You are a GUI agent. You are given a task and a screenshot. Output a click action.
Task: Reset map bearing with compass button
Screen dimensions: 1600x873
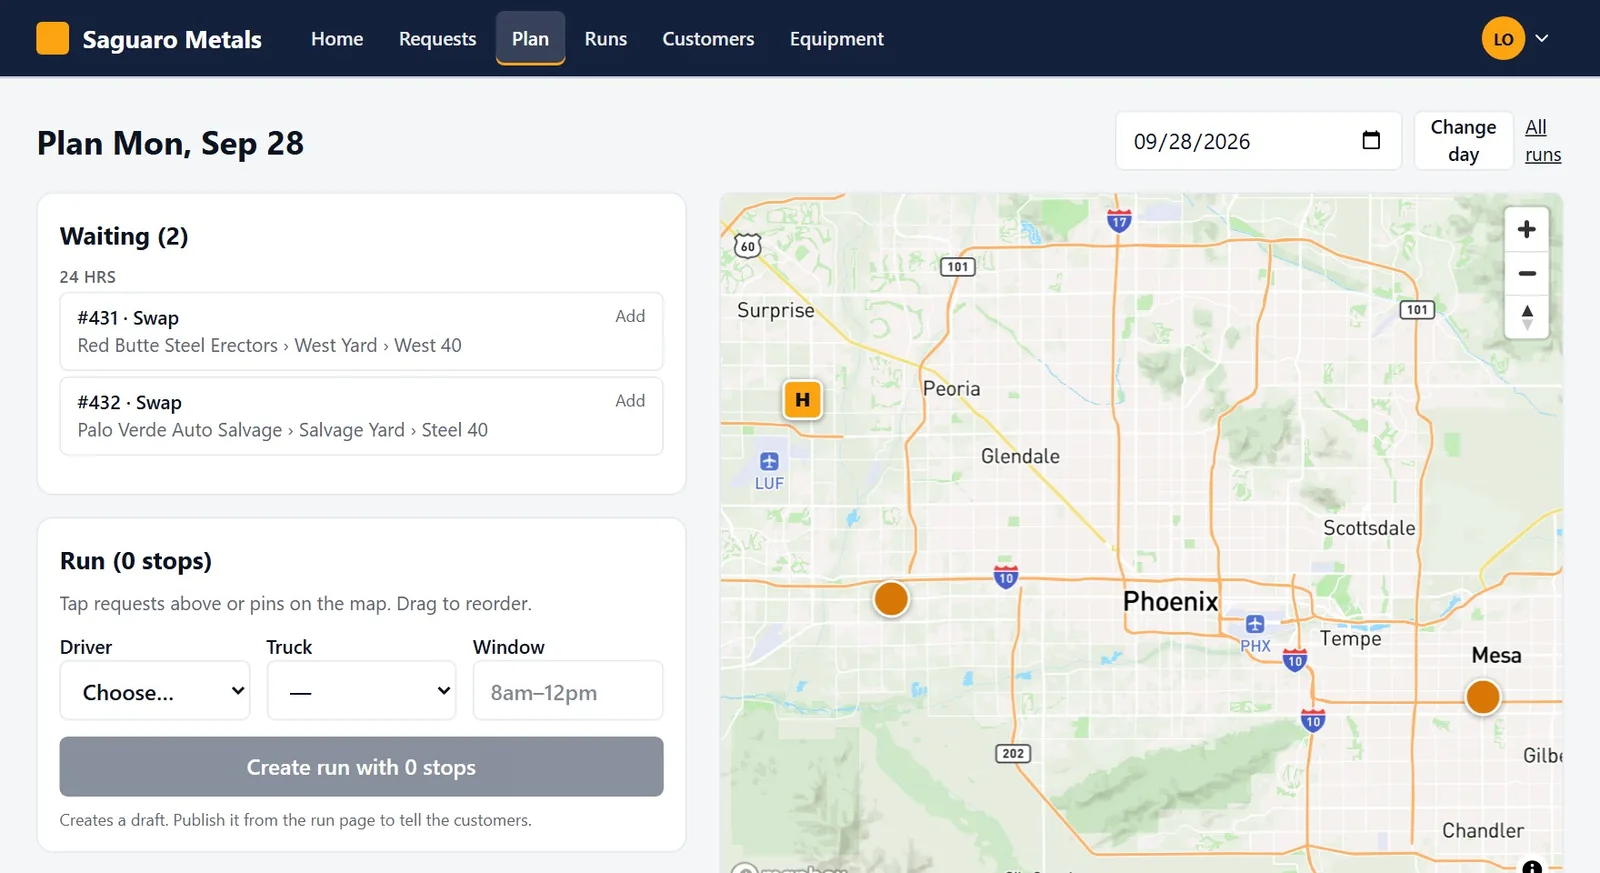pos(1526,316)
